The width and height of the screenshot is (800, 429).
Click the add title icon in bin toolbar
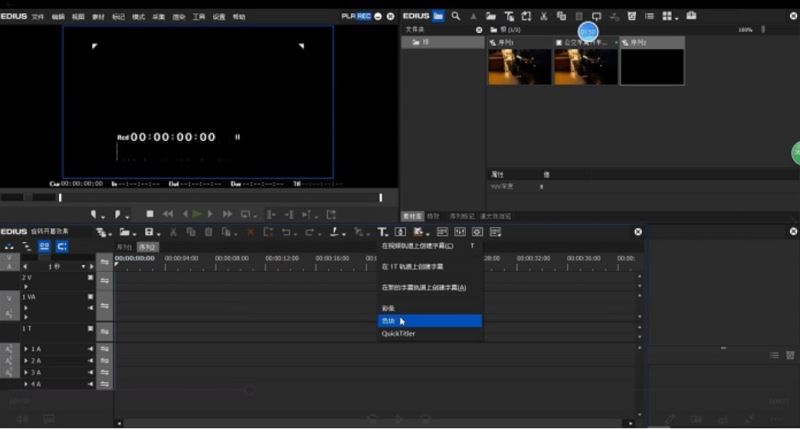[509, 16]
